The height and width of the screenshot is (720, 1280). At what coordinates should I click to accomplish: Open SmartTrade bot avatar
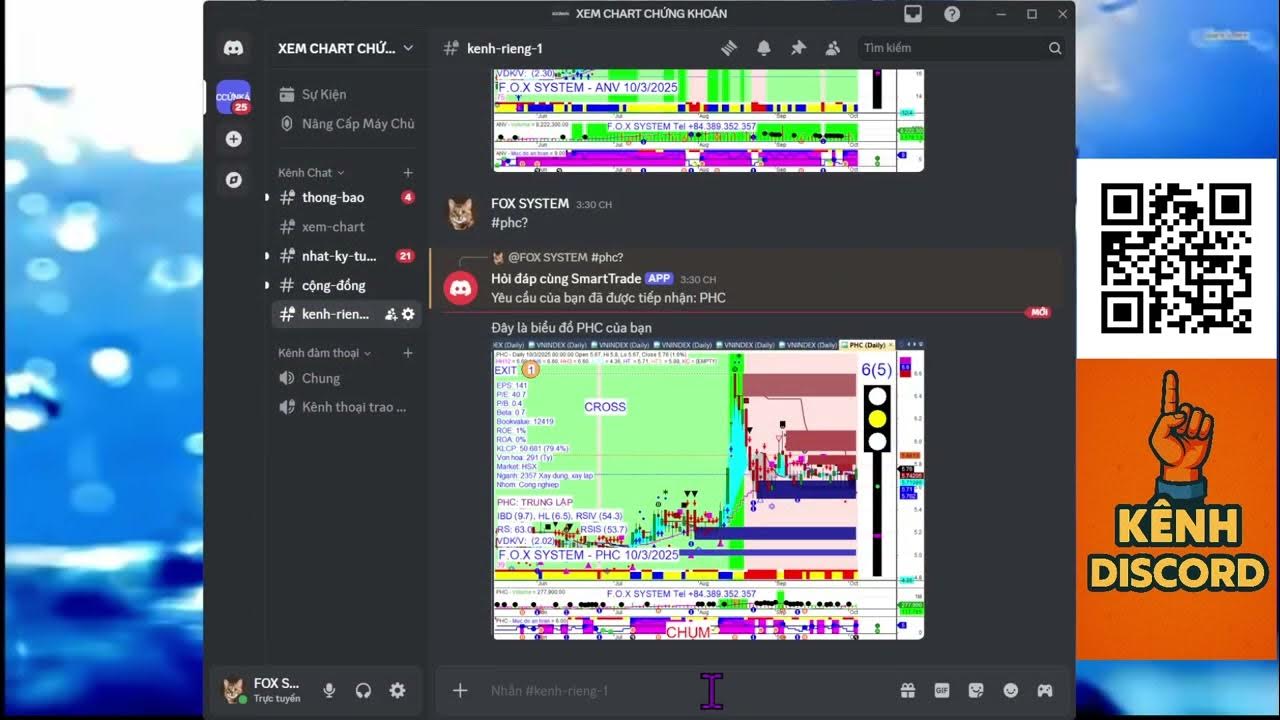click(x=460, y=288)
